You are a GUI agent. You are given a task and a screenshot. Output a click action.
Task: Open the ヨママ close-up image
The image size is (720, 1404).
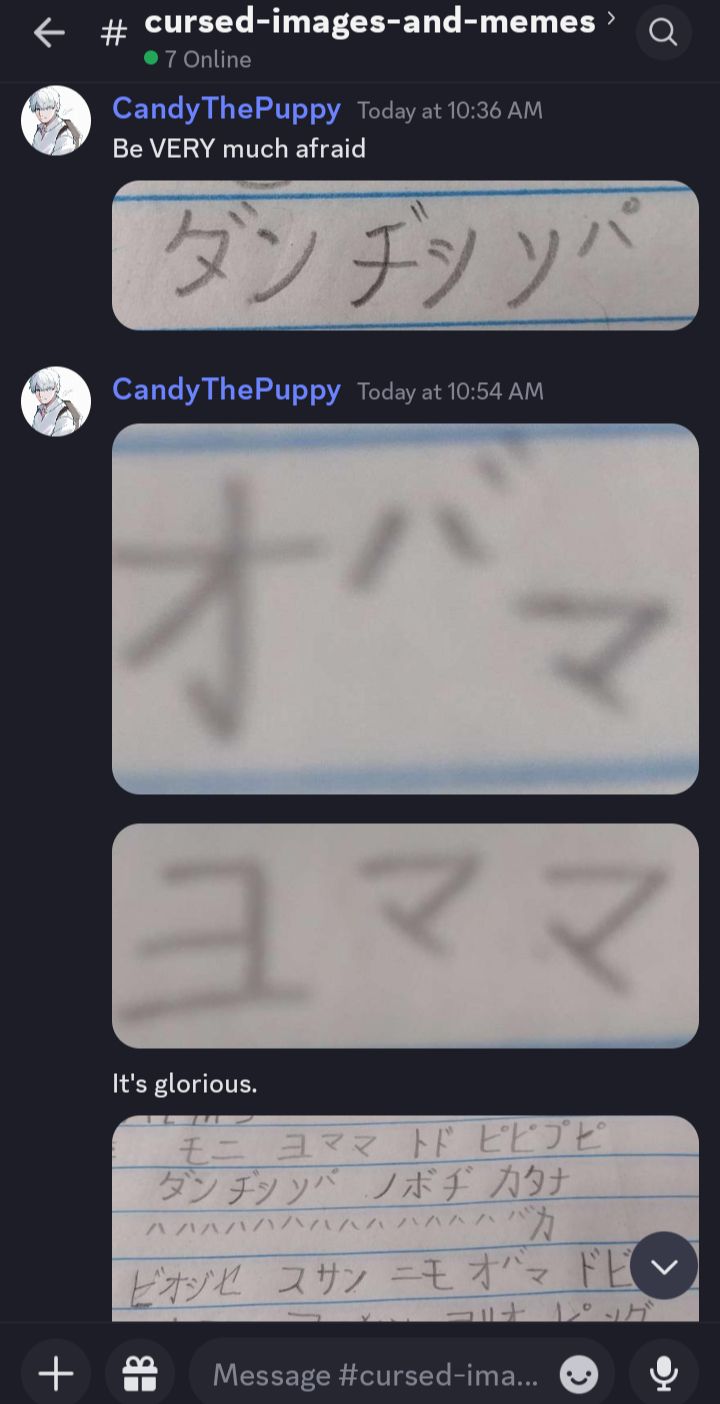pyautogui.click(x=405, y=936)
